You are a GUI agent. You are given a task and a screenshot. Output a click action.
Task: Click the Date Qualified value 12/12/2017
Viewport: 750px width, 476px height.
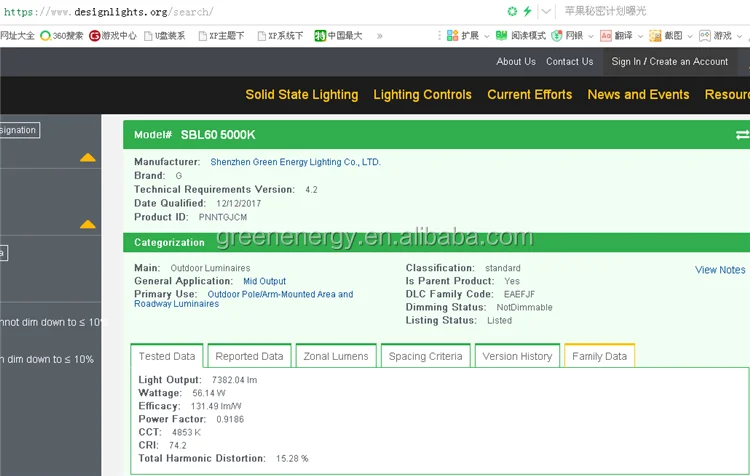(x=239, y=203)
